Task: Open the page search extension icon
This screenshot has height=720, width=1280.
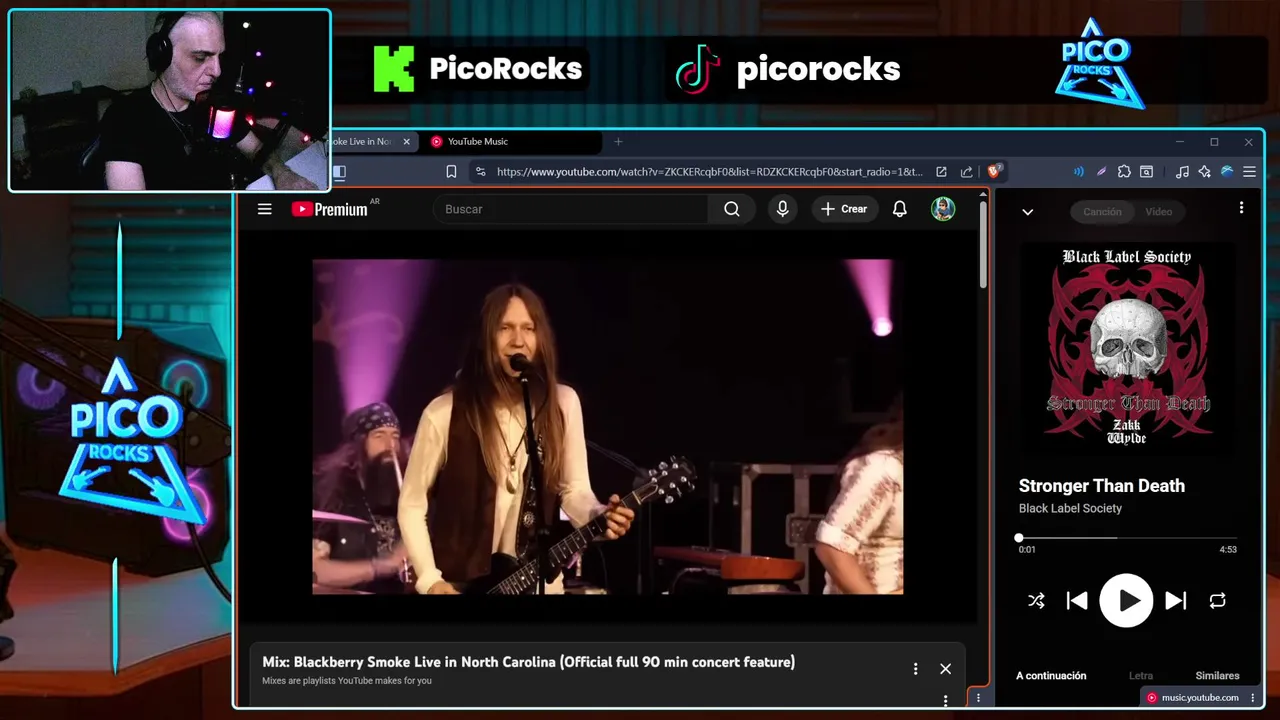Action: click(1147, 172)
